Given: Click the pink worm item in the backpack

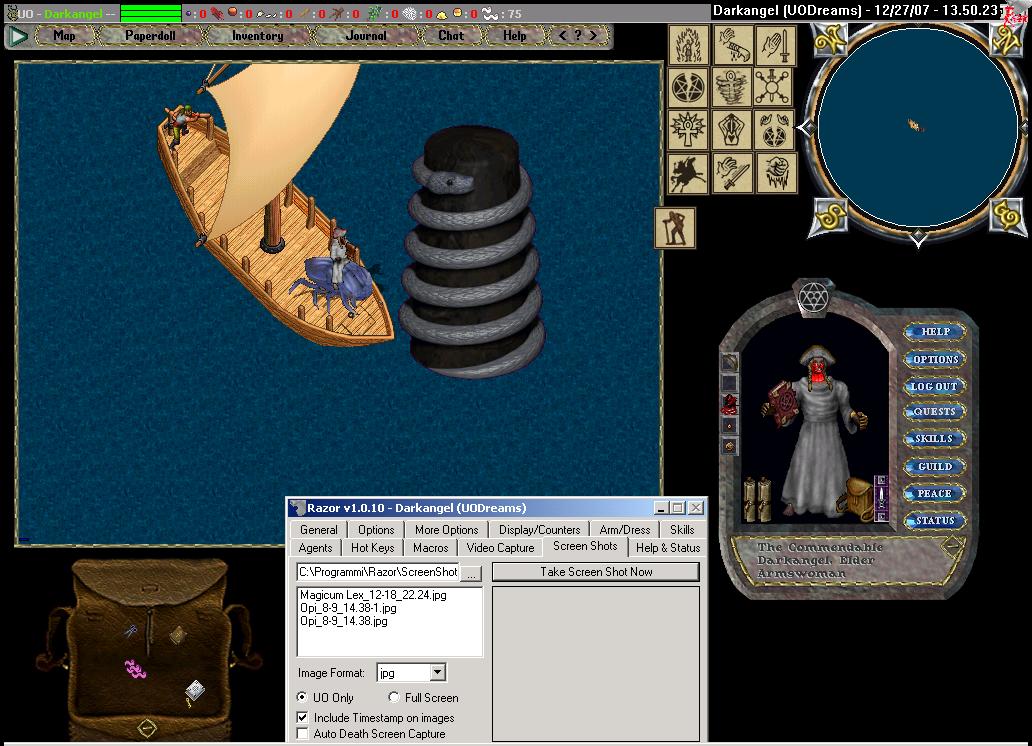Looking at the screenshot, I should 135,669.
